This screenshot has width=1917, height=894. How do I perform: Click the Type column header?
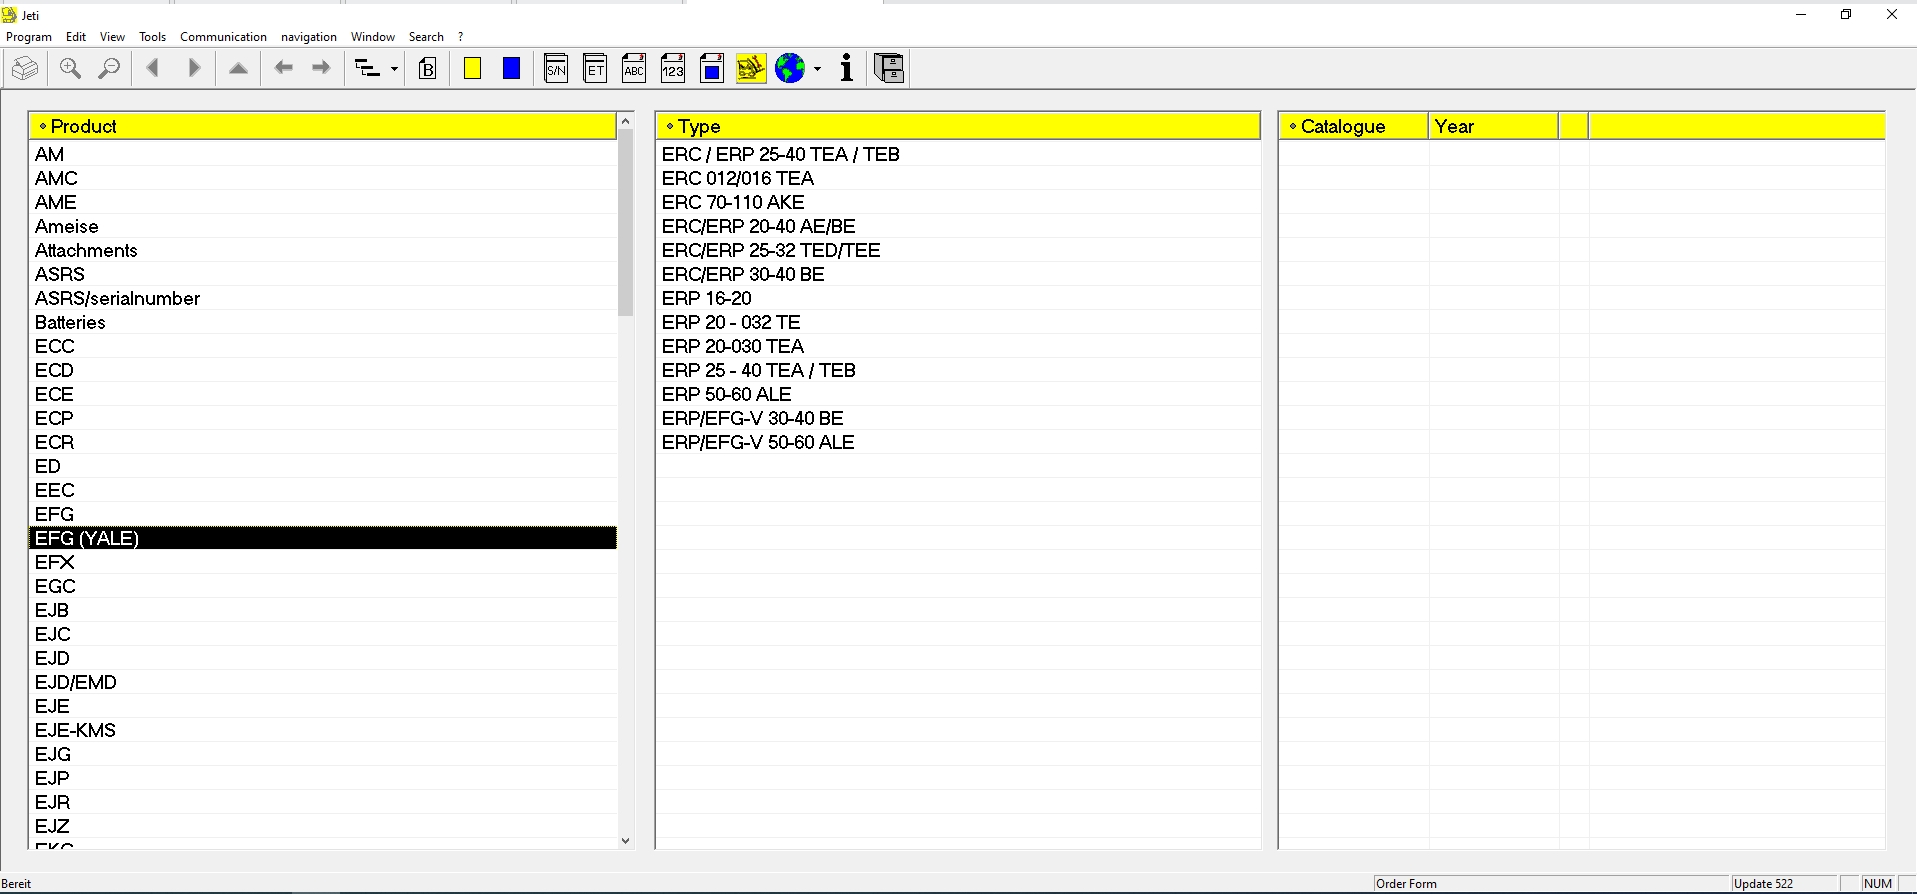[x=958, y=126]
